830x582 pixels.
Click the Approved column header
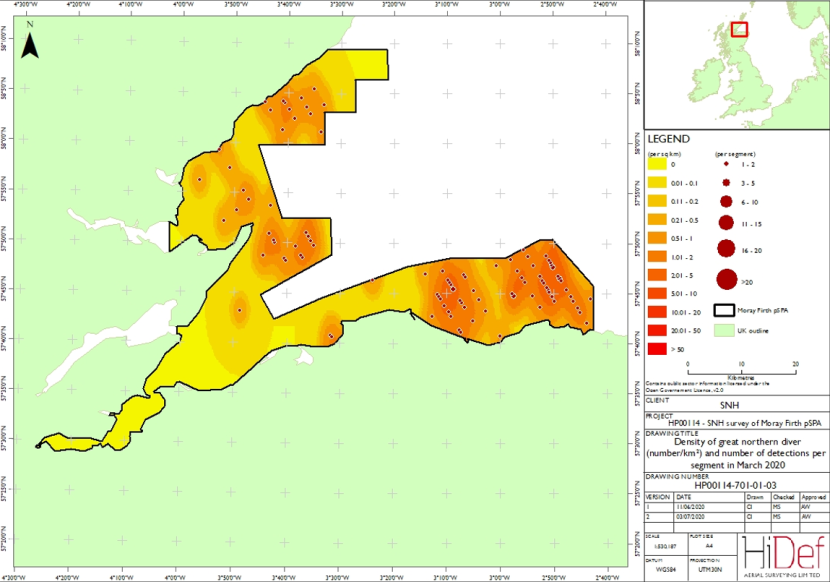[x=813, y=497]
